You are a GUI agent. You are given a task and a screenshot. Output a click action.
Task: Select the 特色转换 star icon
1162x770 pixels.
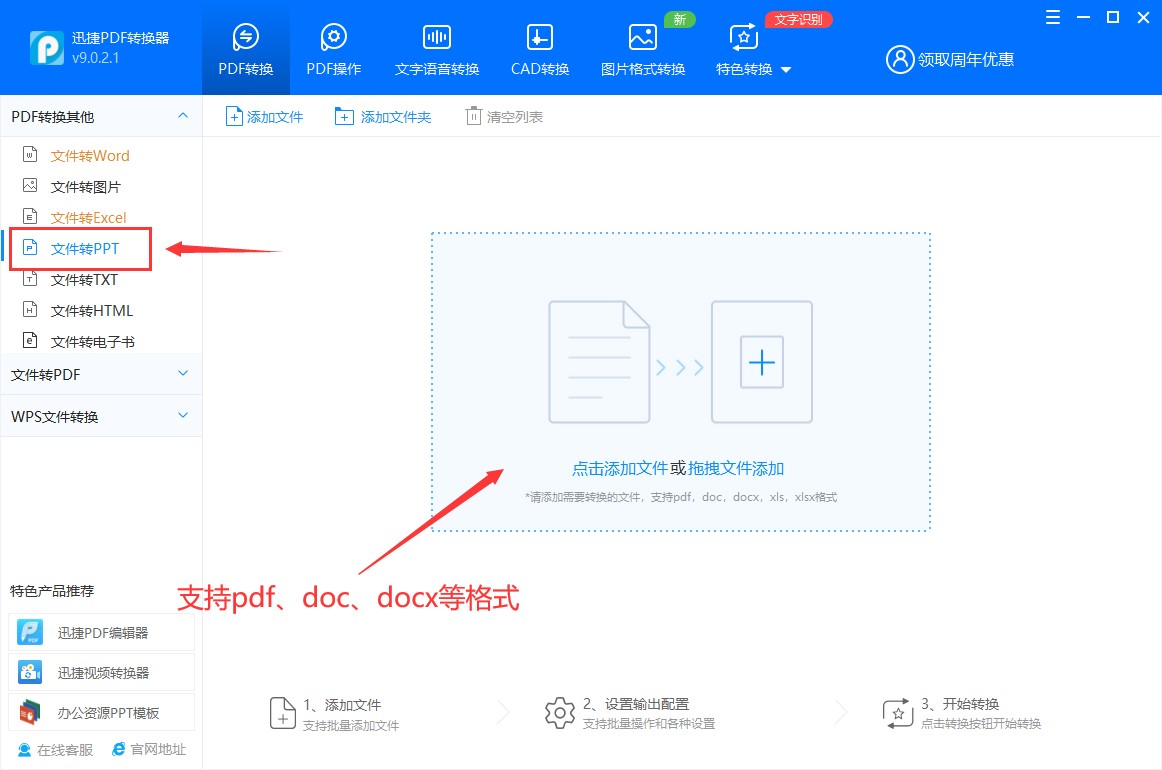pos(742,38)
